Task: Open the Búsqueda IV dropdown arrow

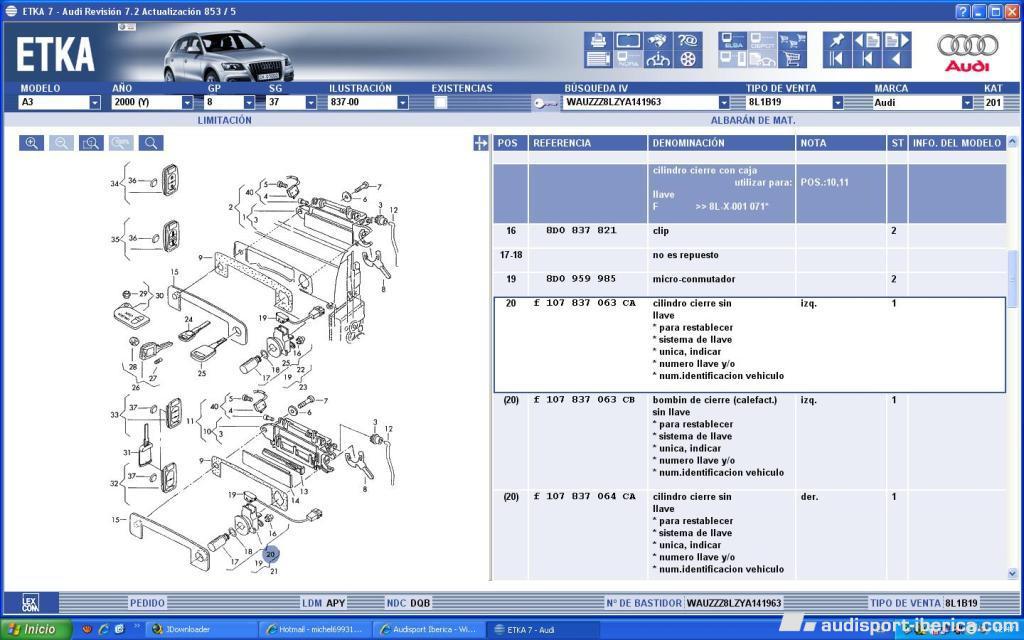Action: point(724,103)
